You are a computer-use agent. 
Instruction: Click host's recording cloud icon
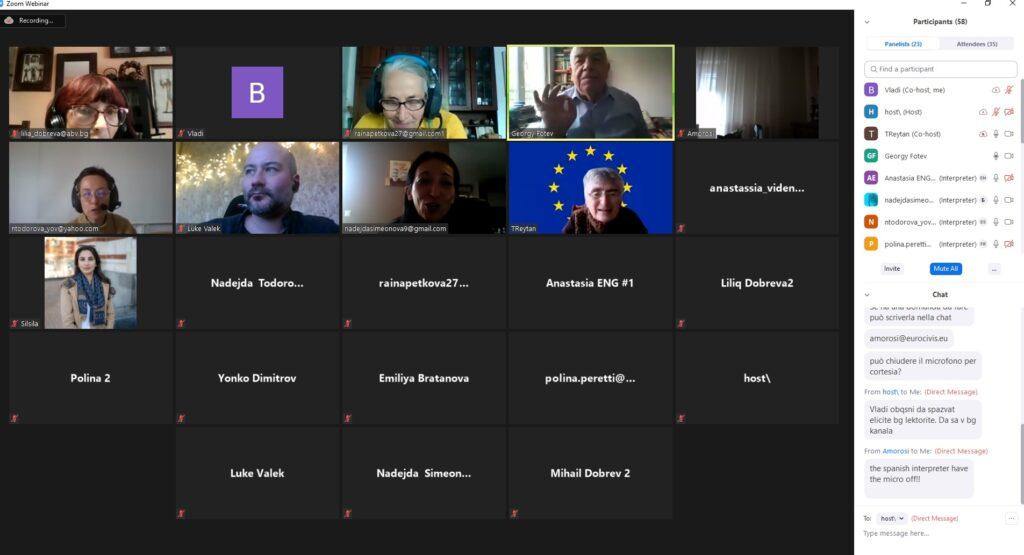click(x=983, y=112)
